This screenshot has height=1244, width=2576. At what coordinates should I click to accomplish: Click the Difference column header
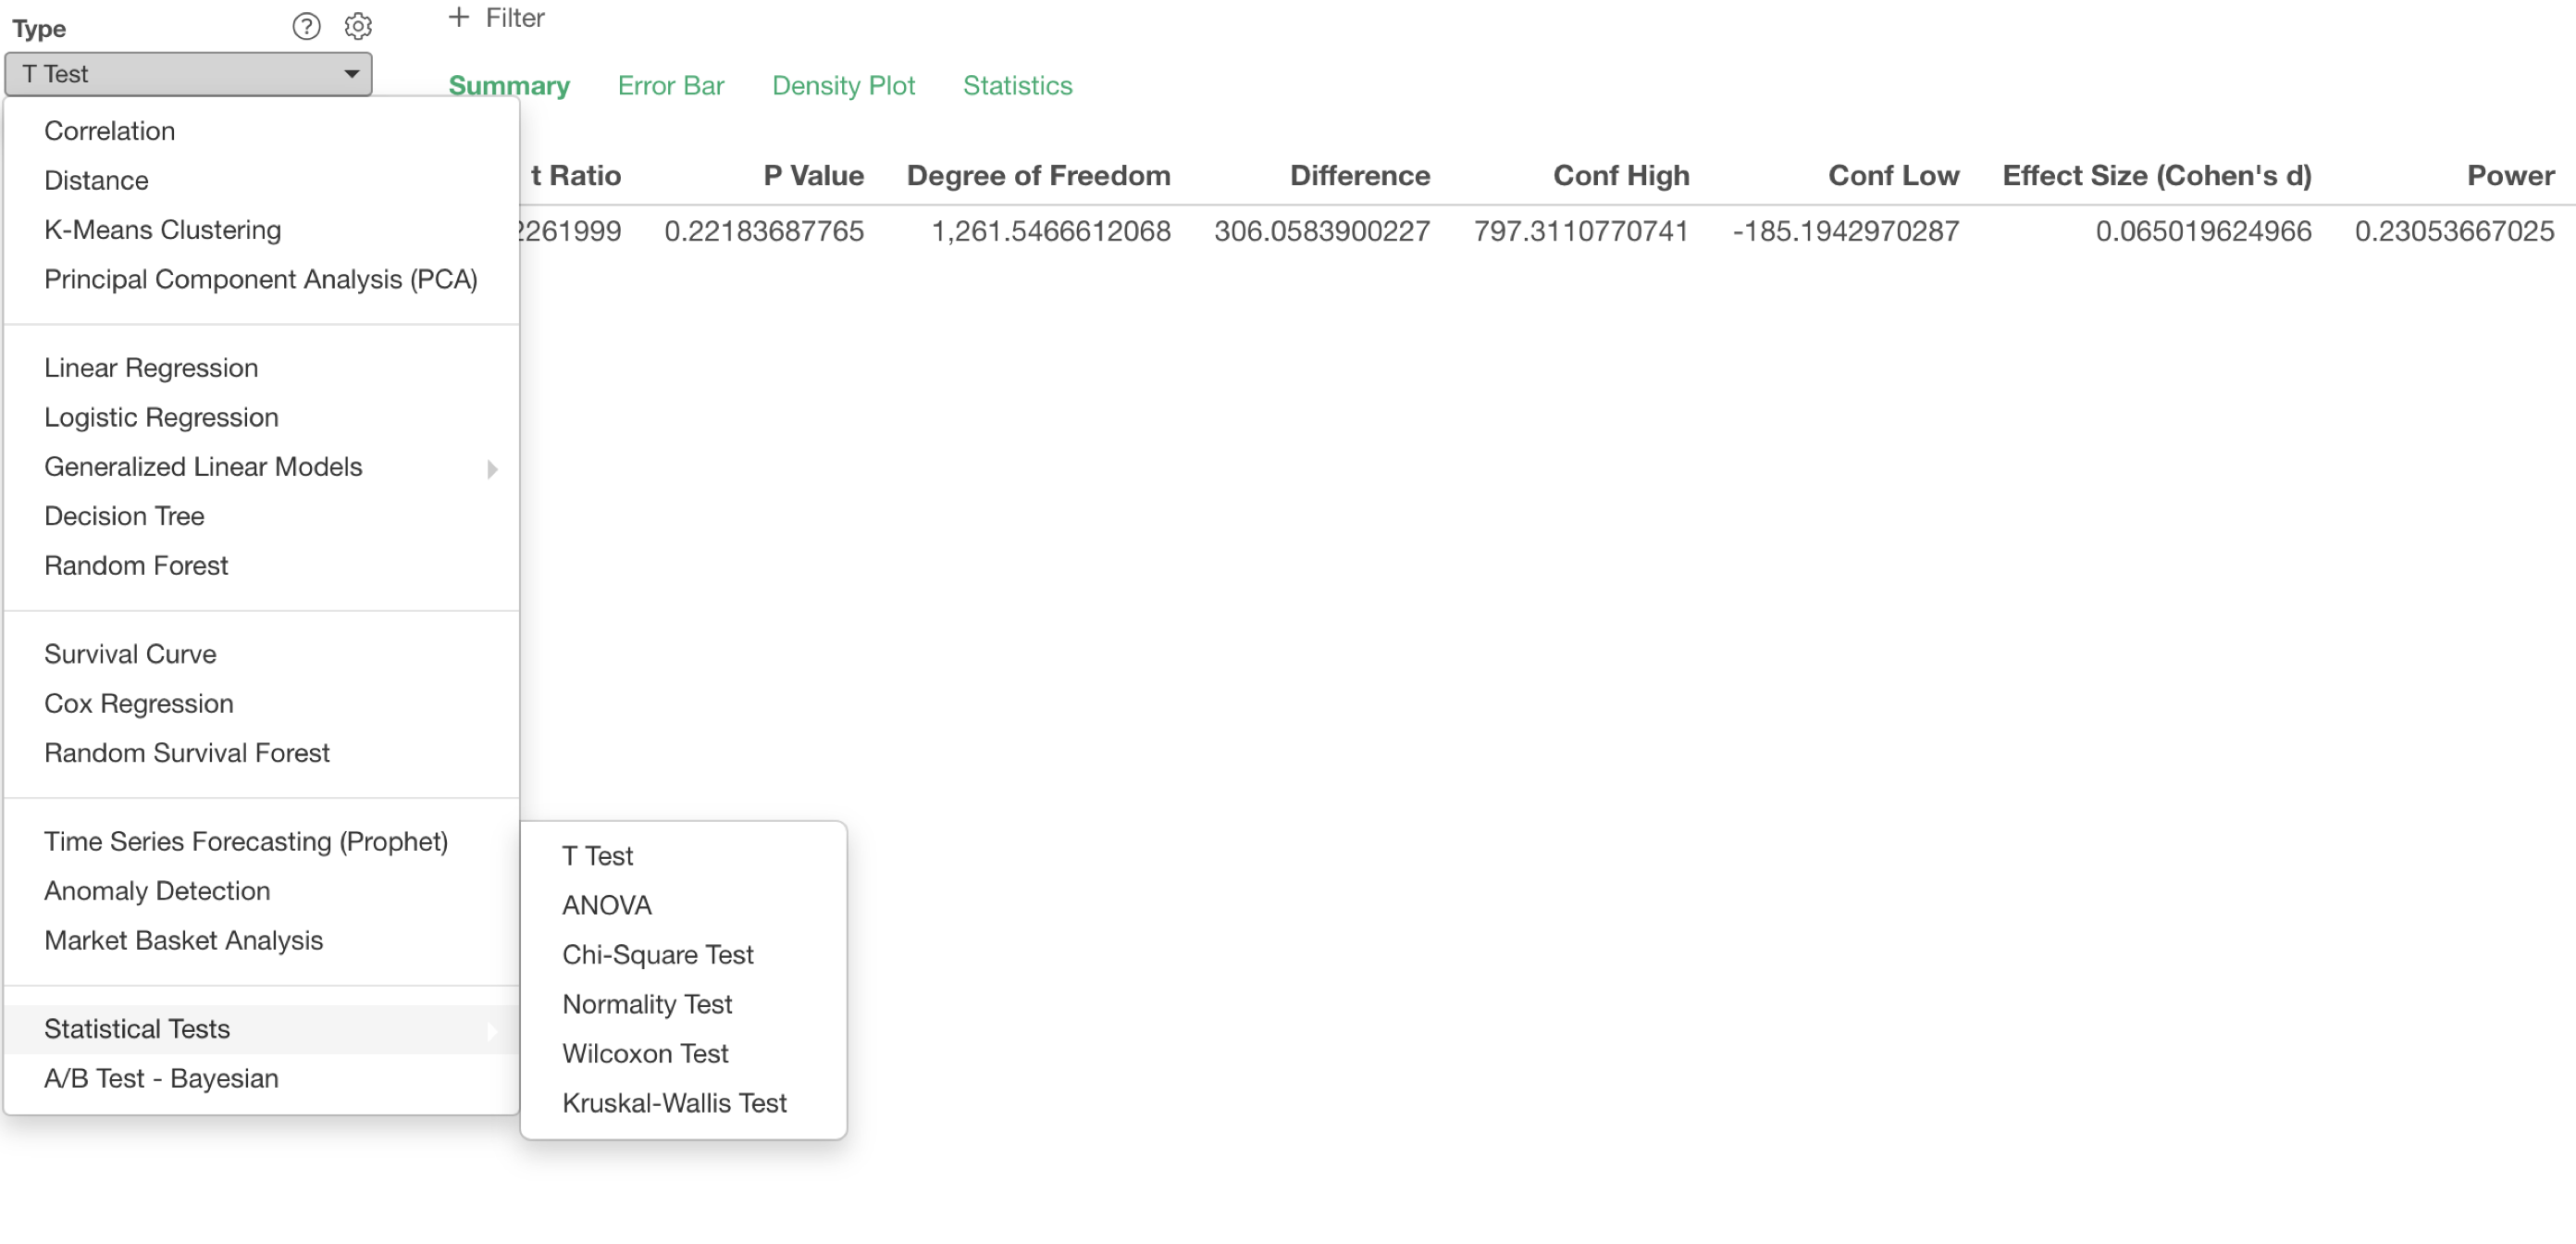(x=1360, y=176)
